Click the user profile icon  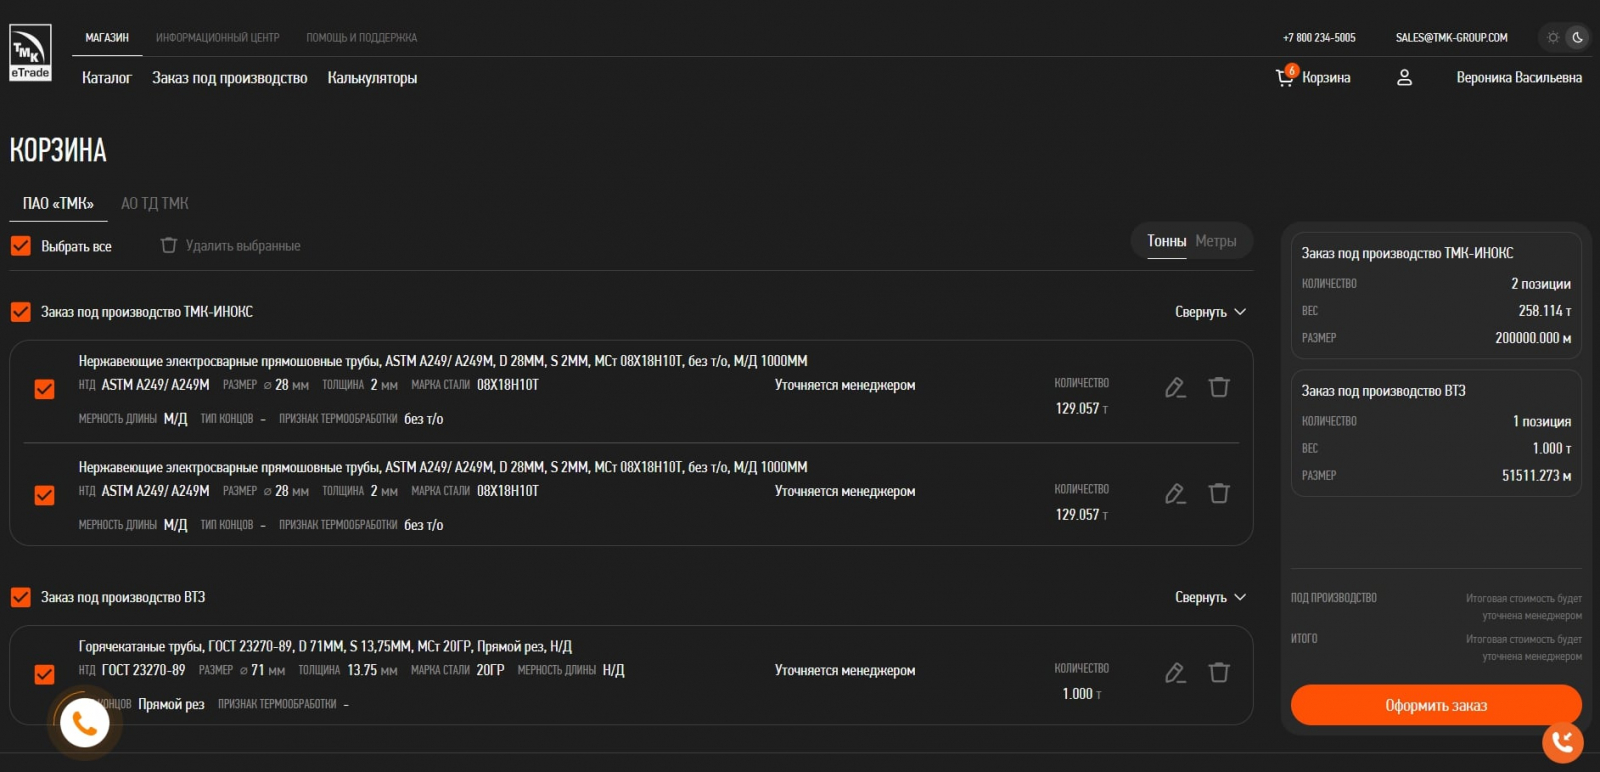1404,77
